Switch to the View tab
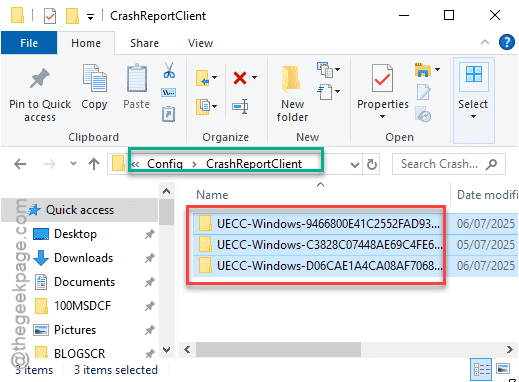 point(200,43)
